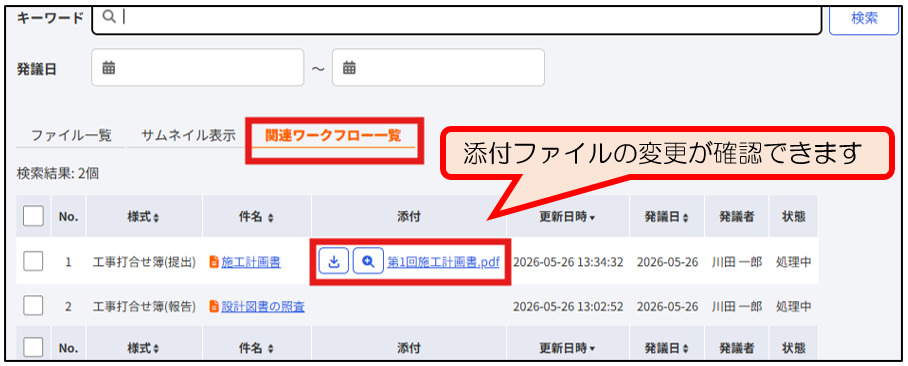Select the 関連ワークフロー一覧 tab
Image resolution: width=908 pixels, height=366 pixels.
333,136
